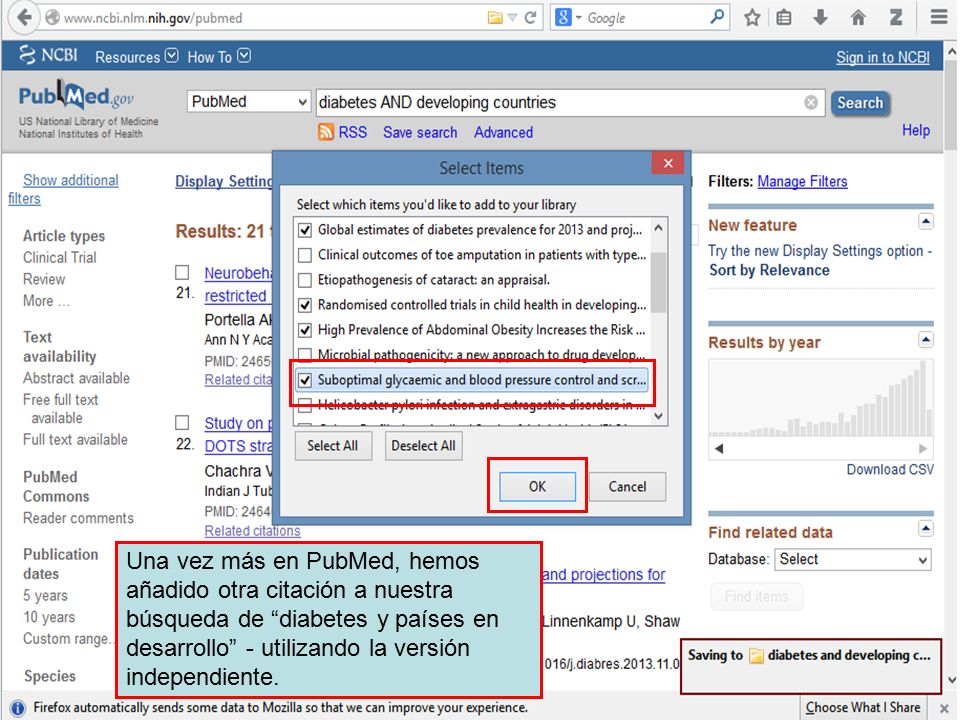The height and width of the screenshot is (720, 960).
Task: Check Etiopathogenesis of cataract item
Action: coord(304,280)
